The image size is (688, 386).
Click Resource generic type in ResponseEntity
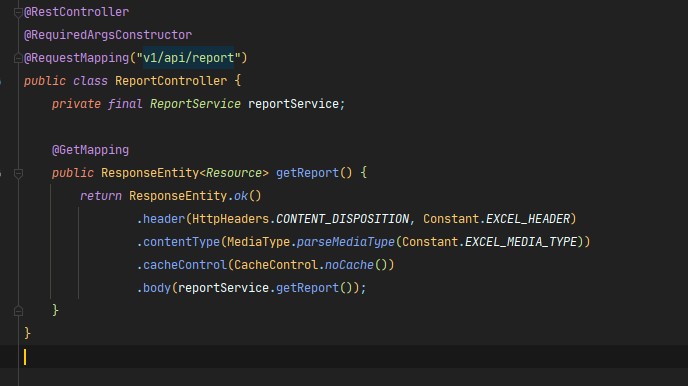pos(234,173)
